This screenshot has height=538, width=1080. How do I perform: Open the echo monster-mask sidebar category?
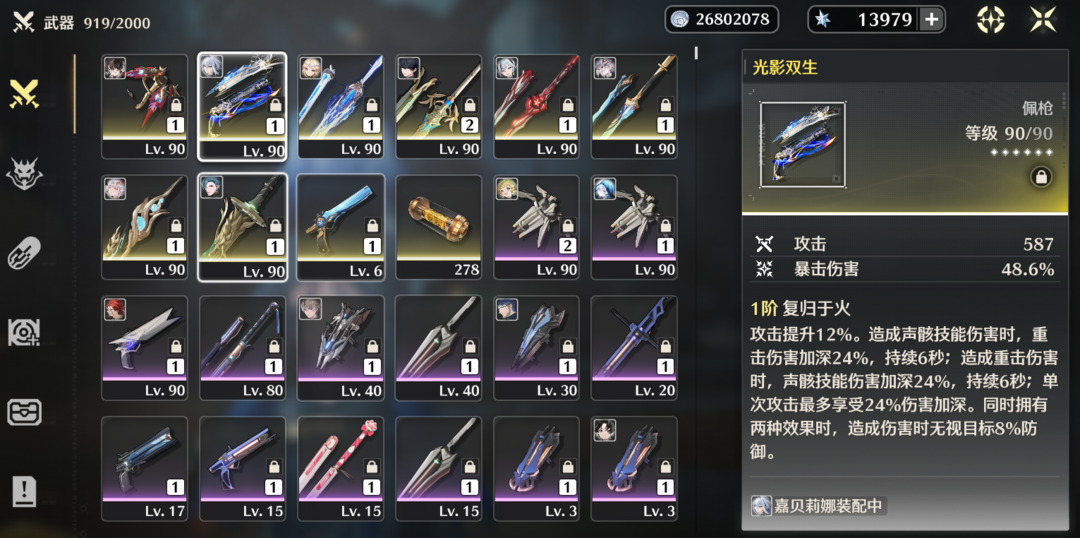(24, 174)
